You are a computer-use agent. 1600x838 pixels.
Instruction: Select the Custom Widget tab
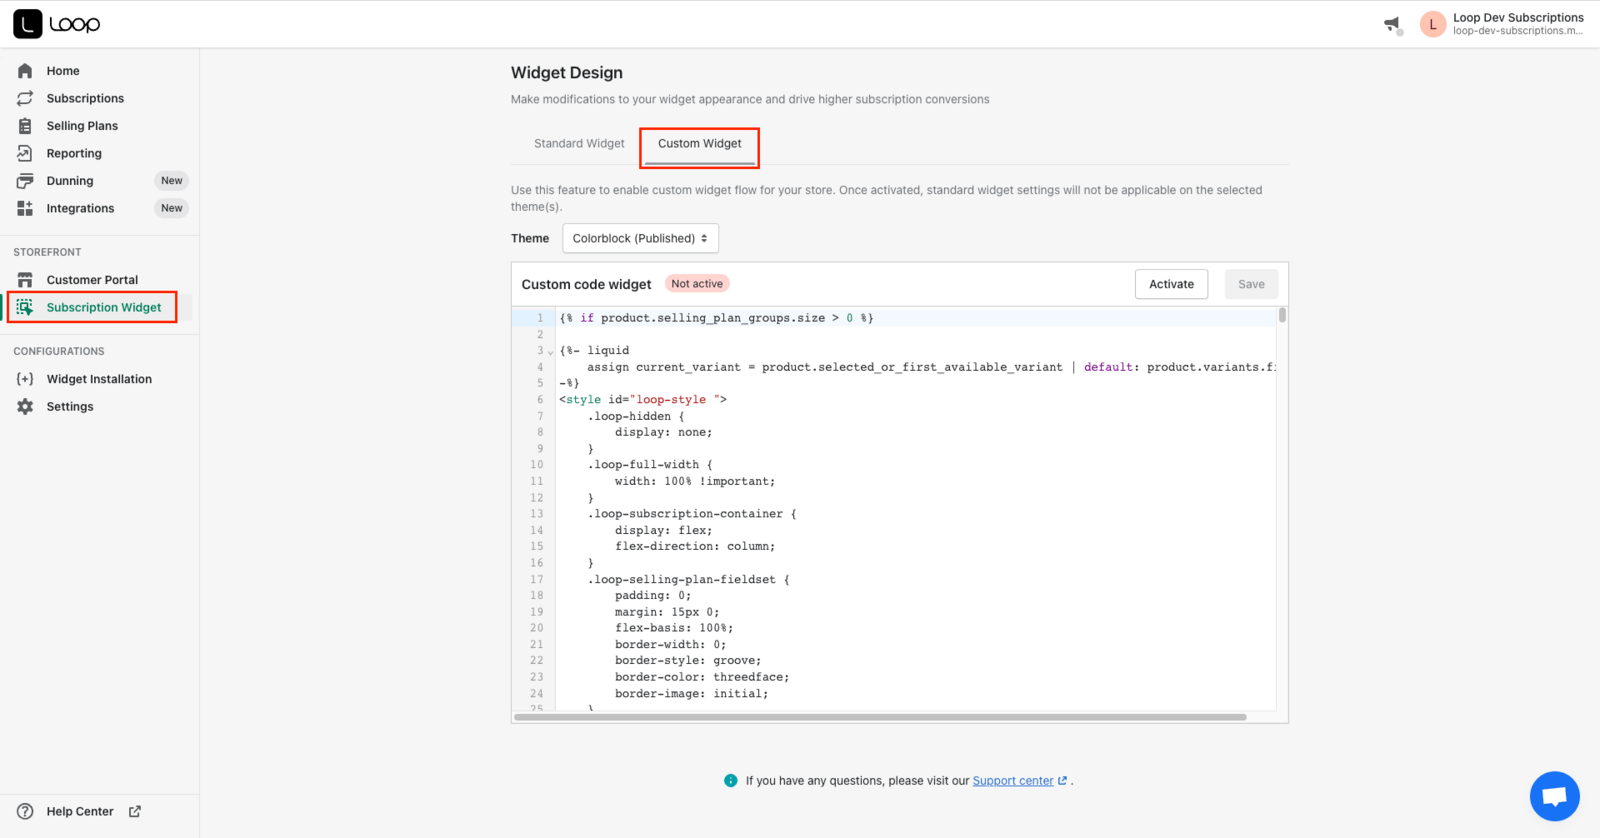(x=700, y=143)
